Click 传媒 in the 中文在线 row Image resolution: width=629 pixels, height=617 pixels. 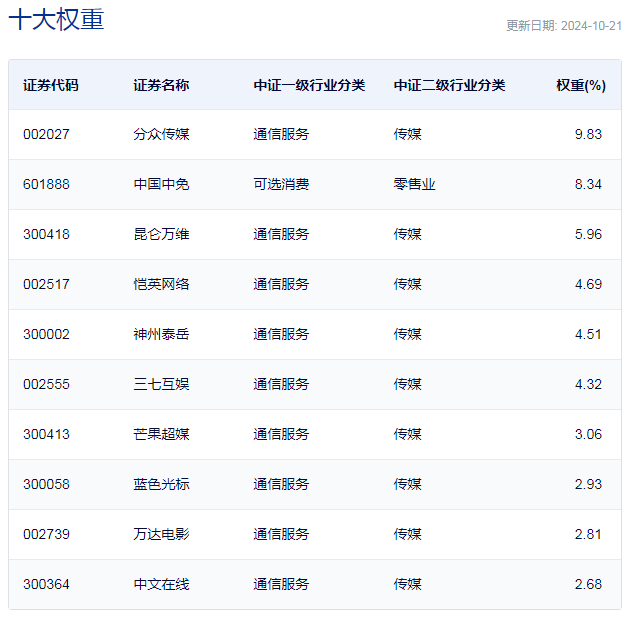[408, 585]
